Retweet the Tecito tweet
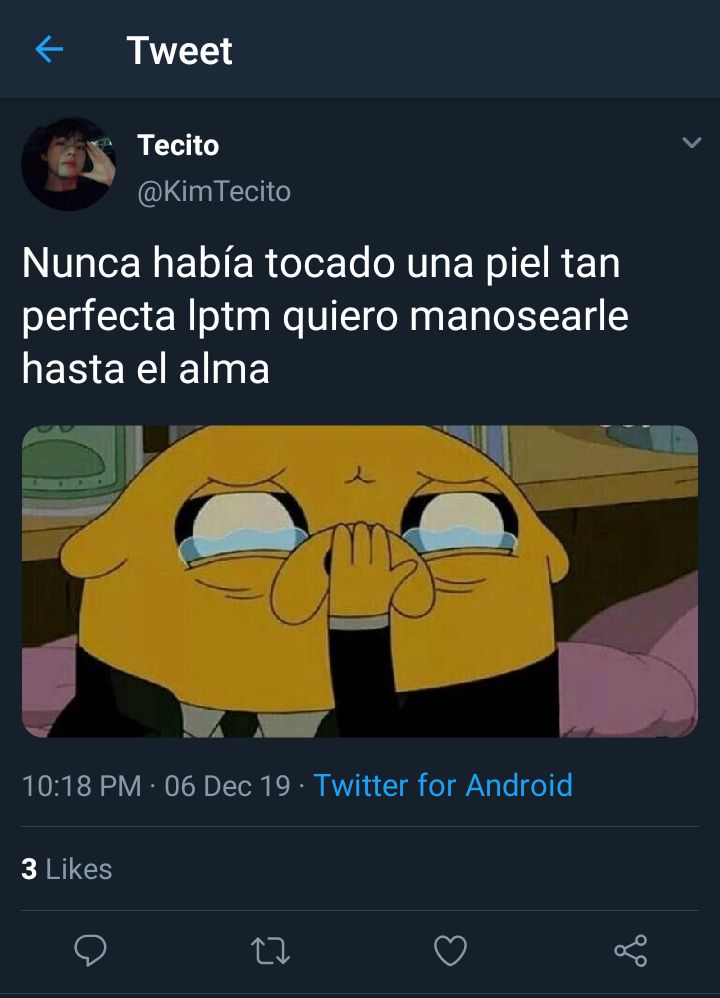 (x=270, y=951)
